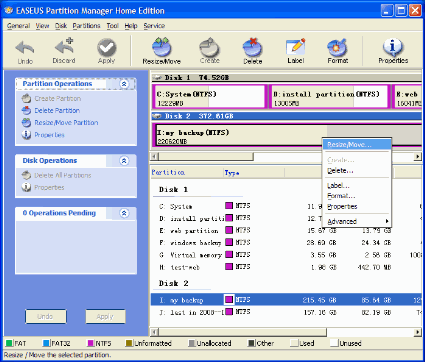Click the Undo toolbar icon
Screen dimensions: 425x362
(25, 48)
